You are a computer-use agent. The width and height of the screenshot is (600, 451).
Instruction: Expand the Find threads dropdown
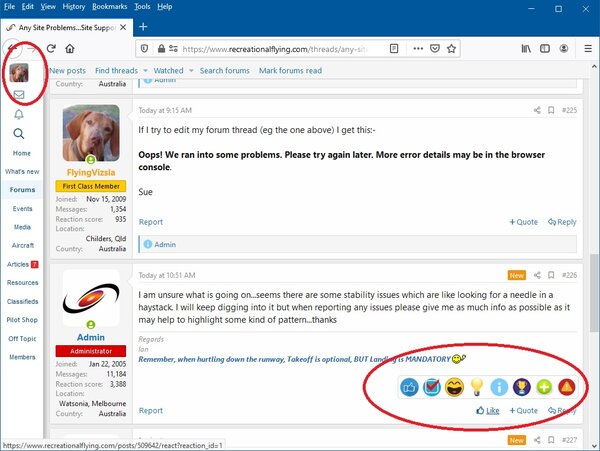[x=122, y=71]
